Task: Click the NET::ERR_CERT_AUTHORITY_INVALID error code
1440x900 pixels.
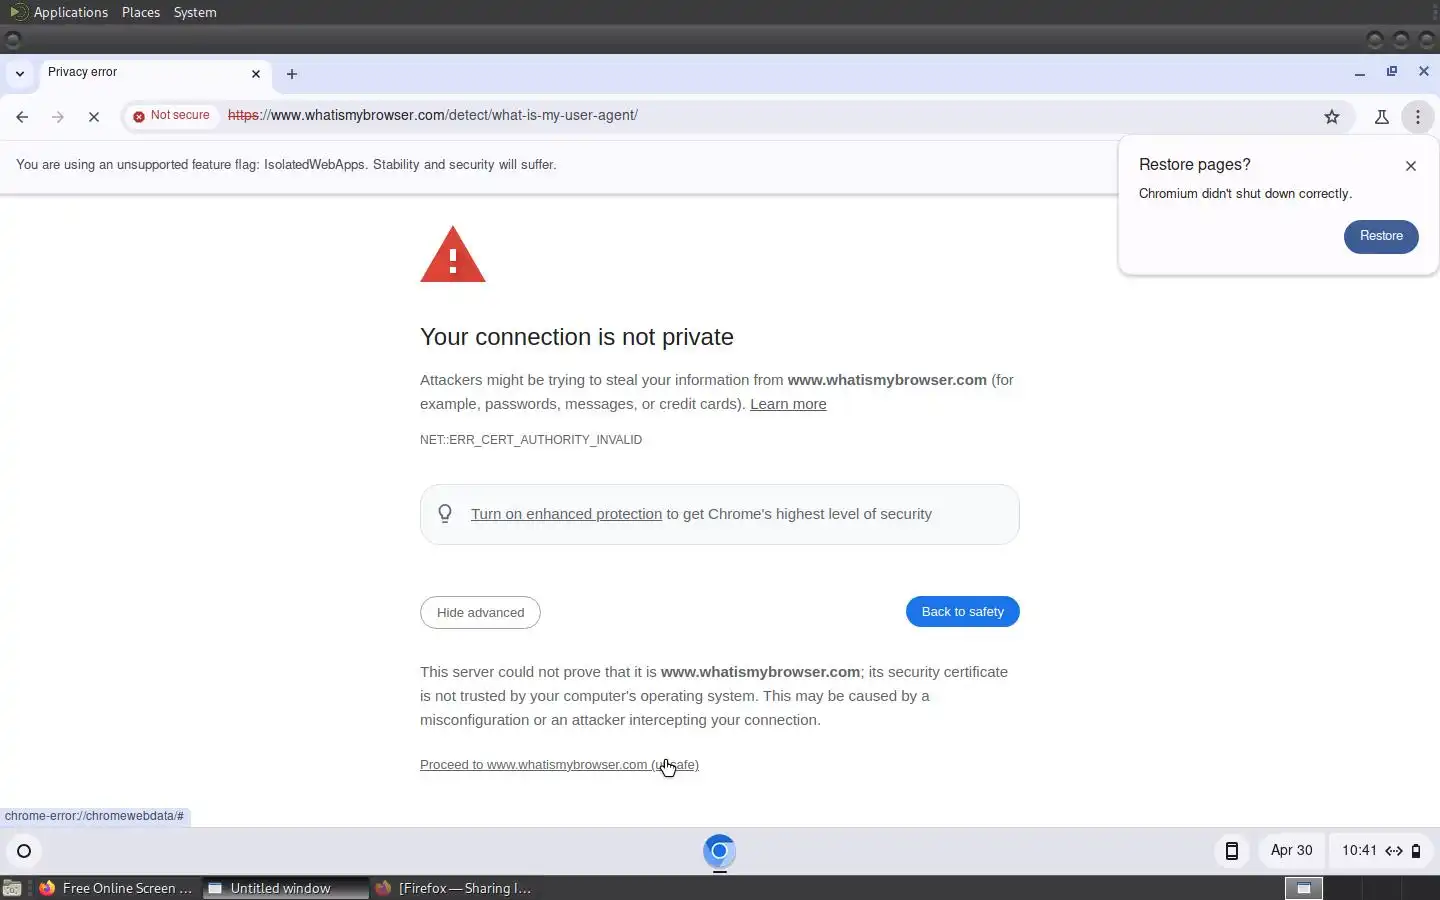Action: pyautogui.click(x=531, y=440)
